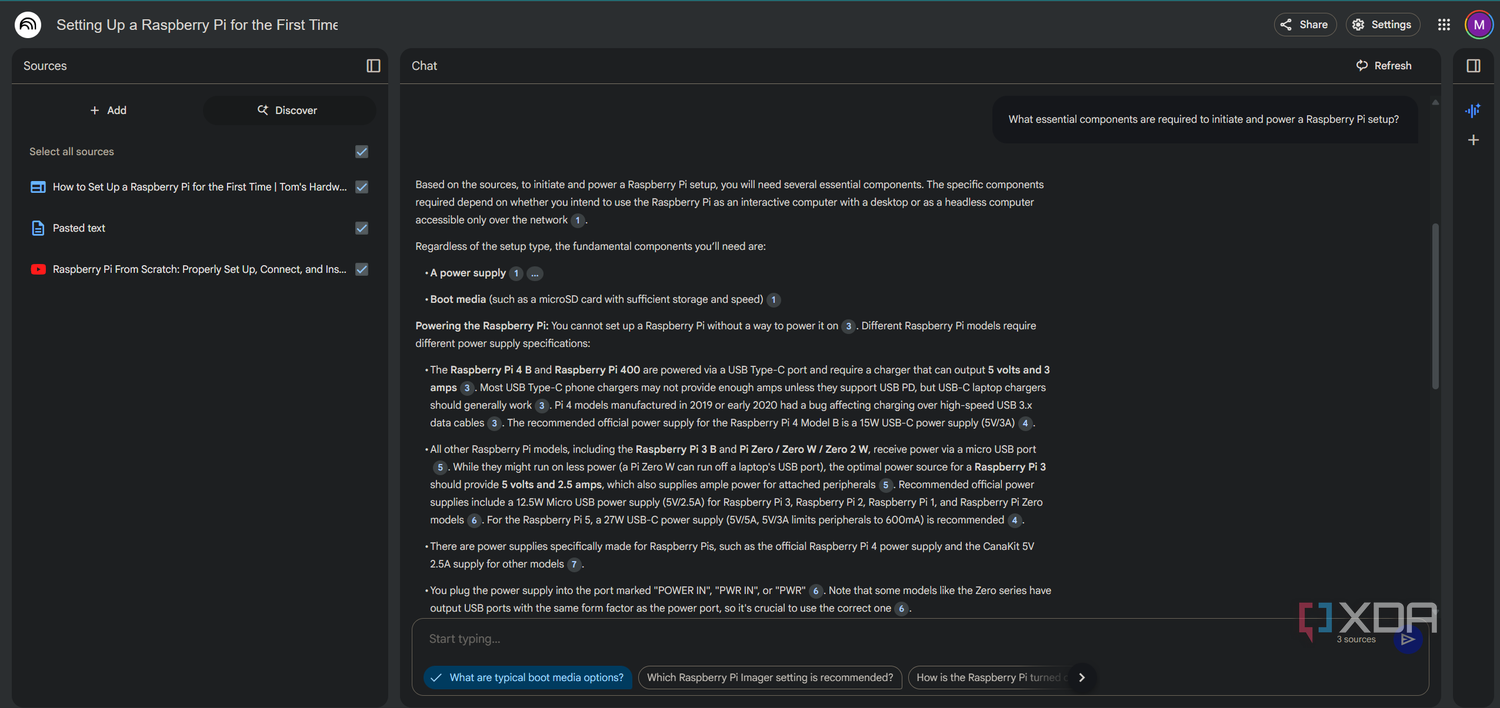Open citation 1 beside 'A power supply'

tap(516, 273)
